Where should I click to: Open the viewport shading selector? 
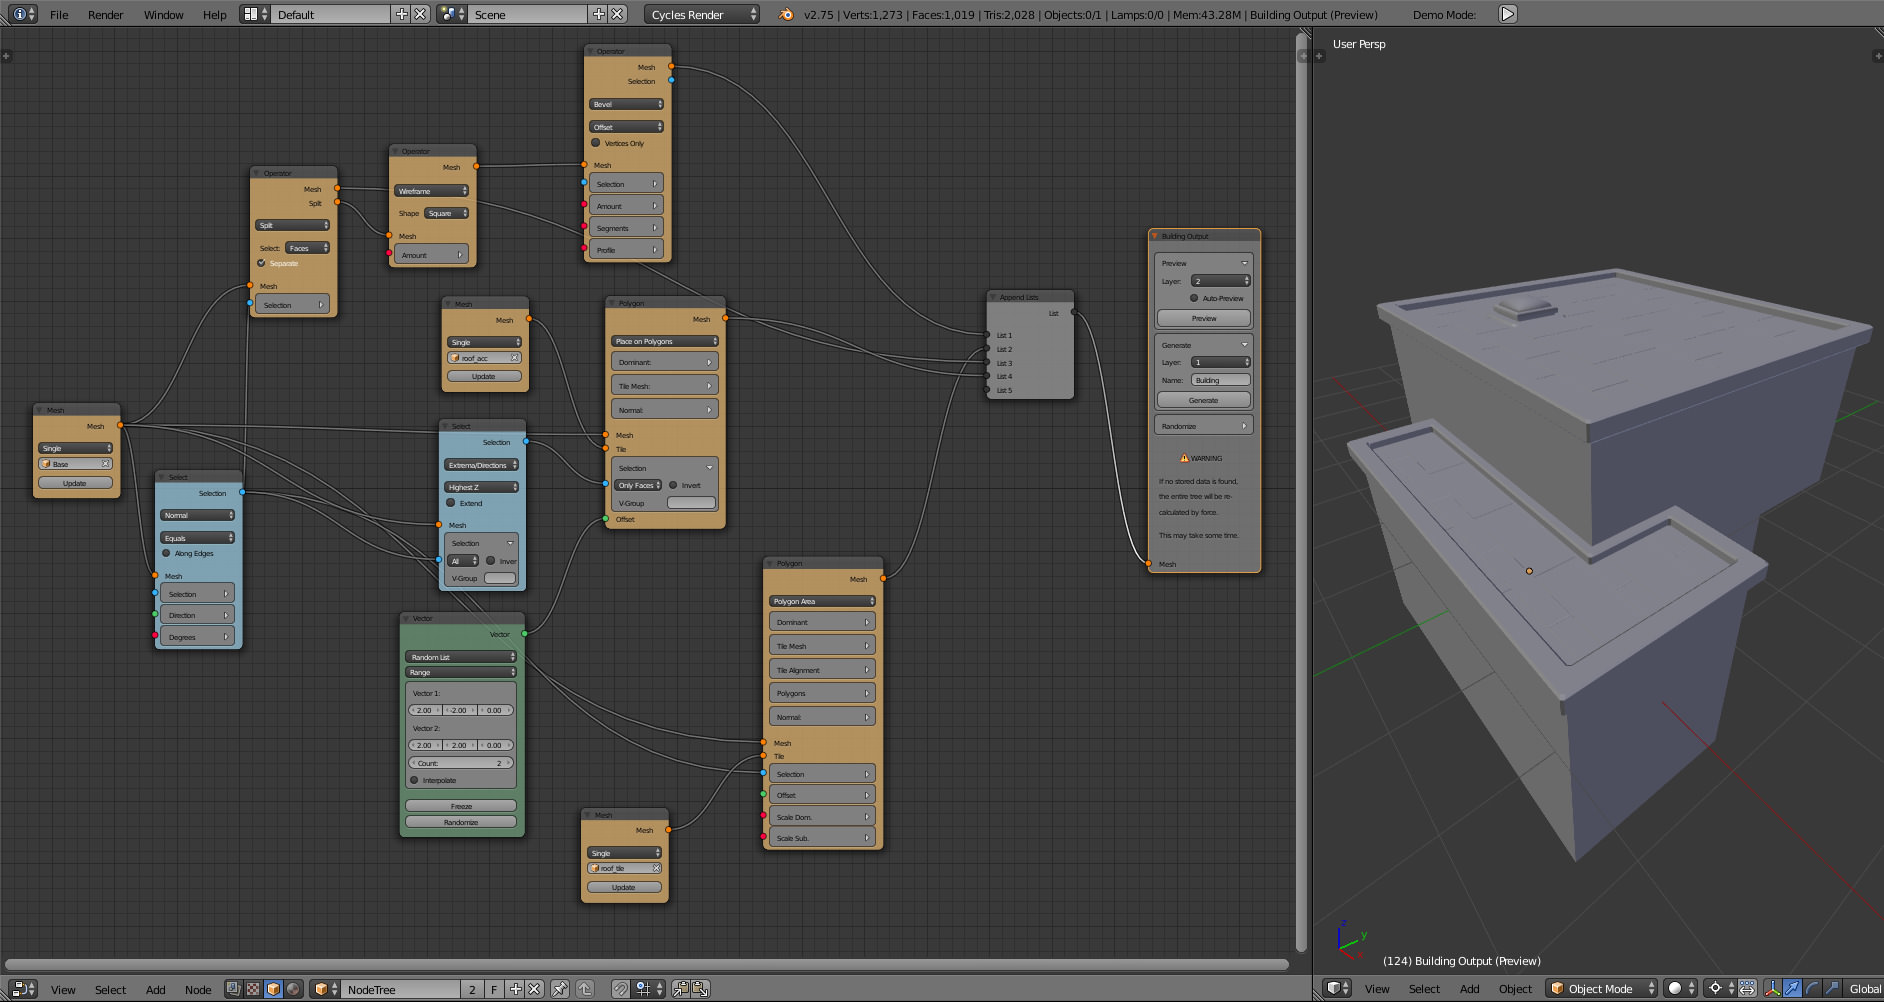1681,988
